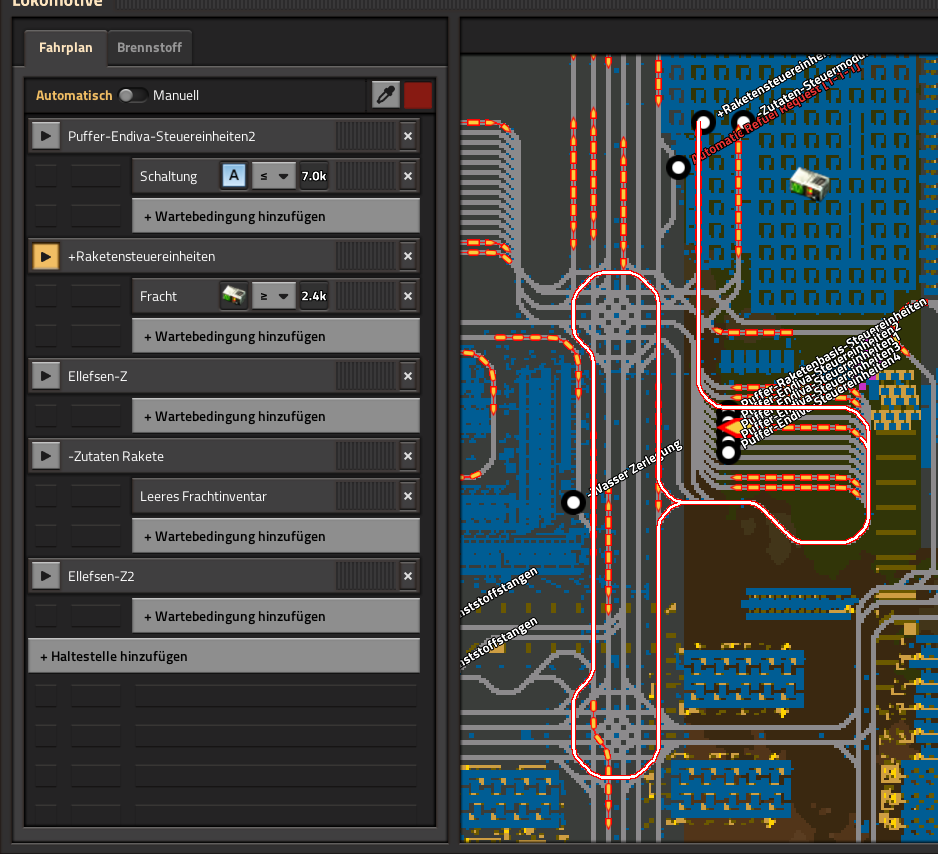This screenshot has width=938, height=854.
Task: Select the Puffer-Endiva-Steuereinheiten2 station name
Action: coord(162,136)
